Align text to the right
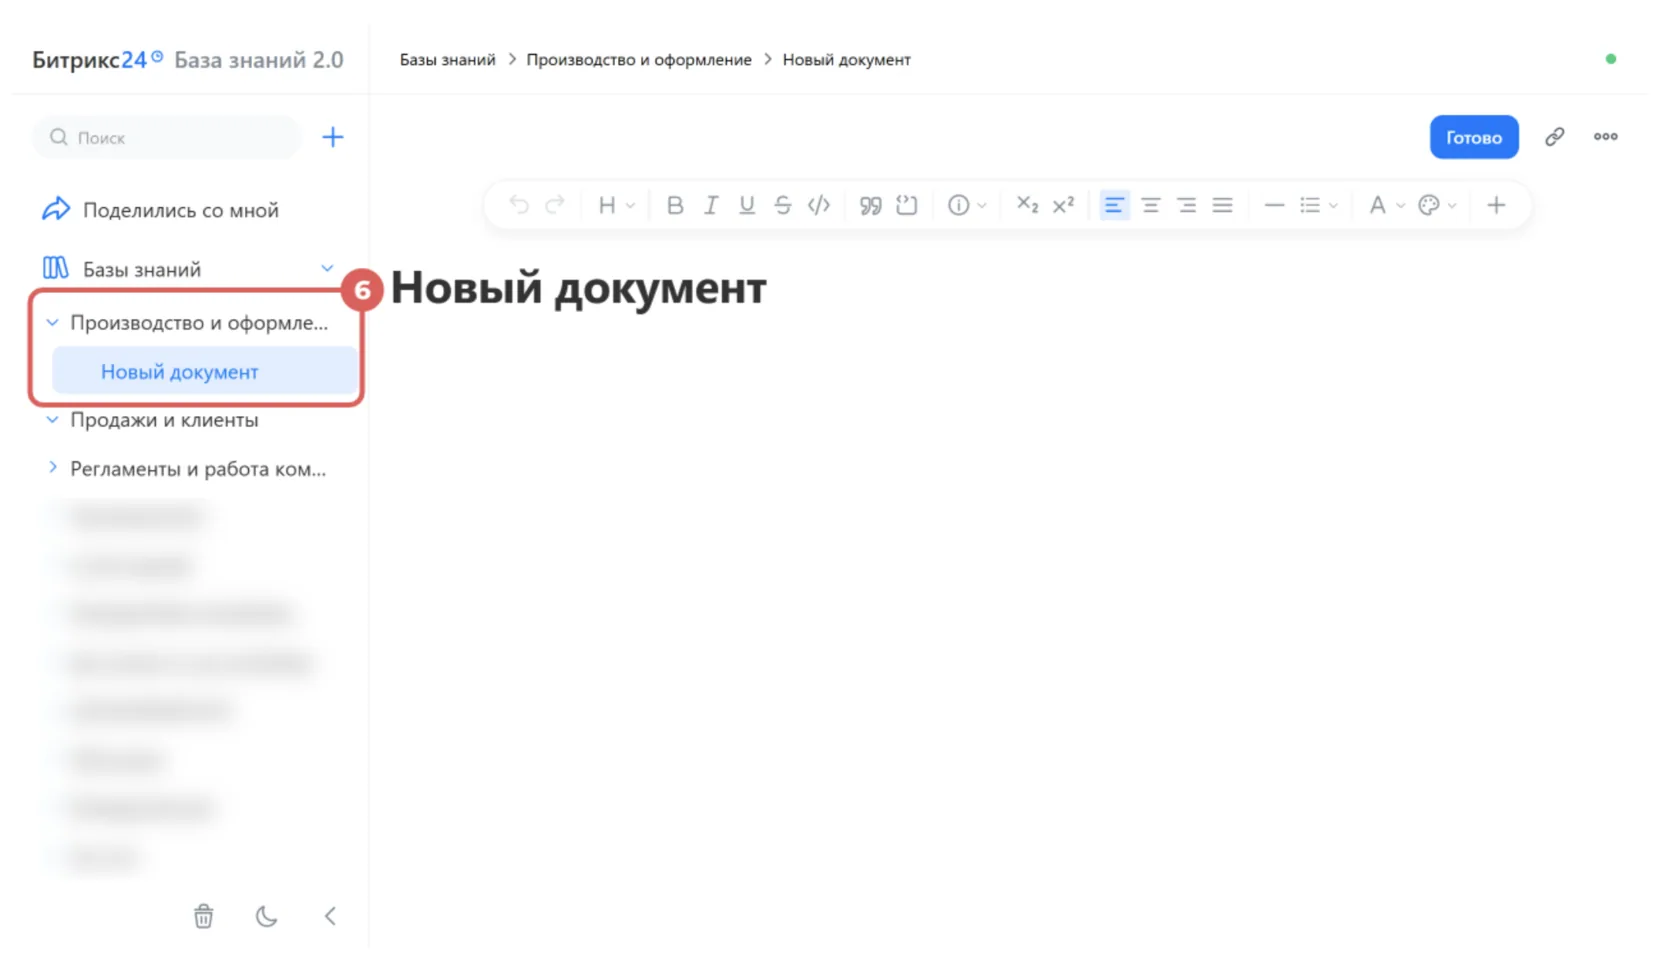This screenshot has width=1680, height=977. pos(1187,205)
